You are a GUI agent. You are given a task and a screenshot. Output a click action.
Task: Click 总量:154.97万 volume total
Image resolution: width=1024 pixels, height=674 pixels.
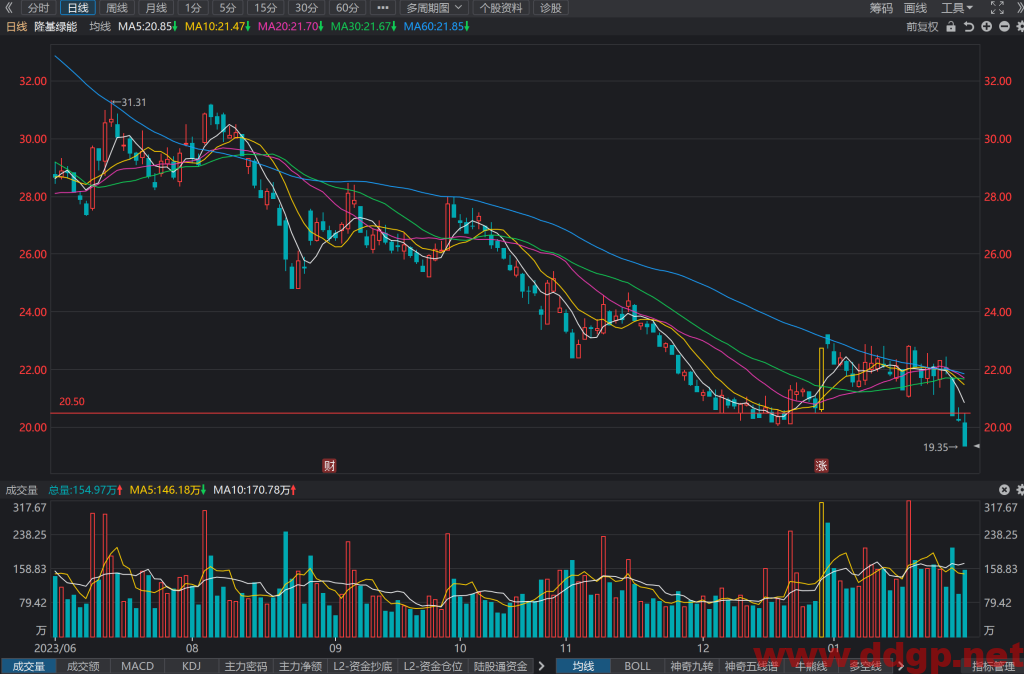tap(86, 490)
